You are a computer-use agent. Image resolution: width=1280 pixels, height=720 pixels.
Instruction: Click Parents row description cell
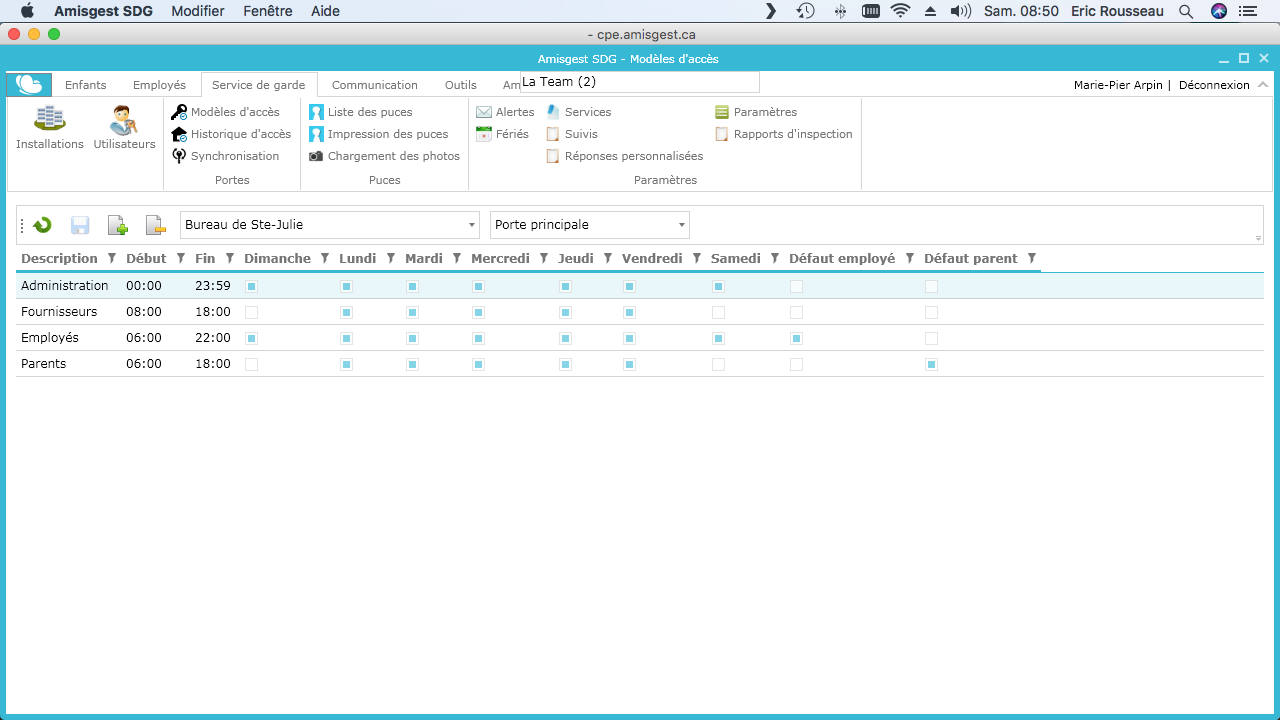44,364
